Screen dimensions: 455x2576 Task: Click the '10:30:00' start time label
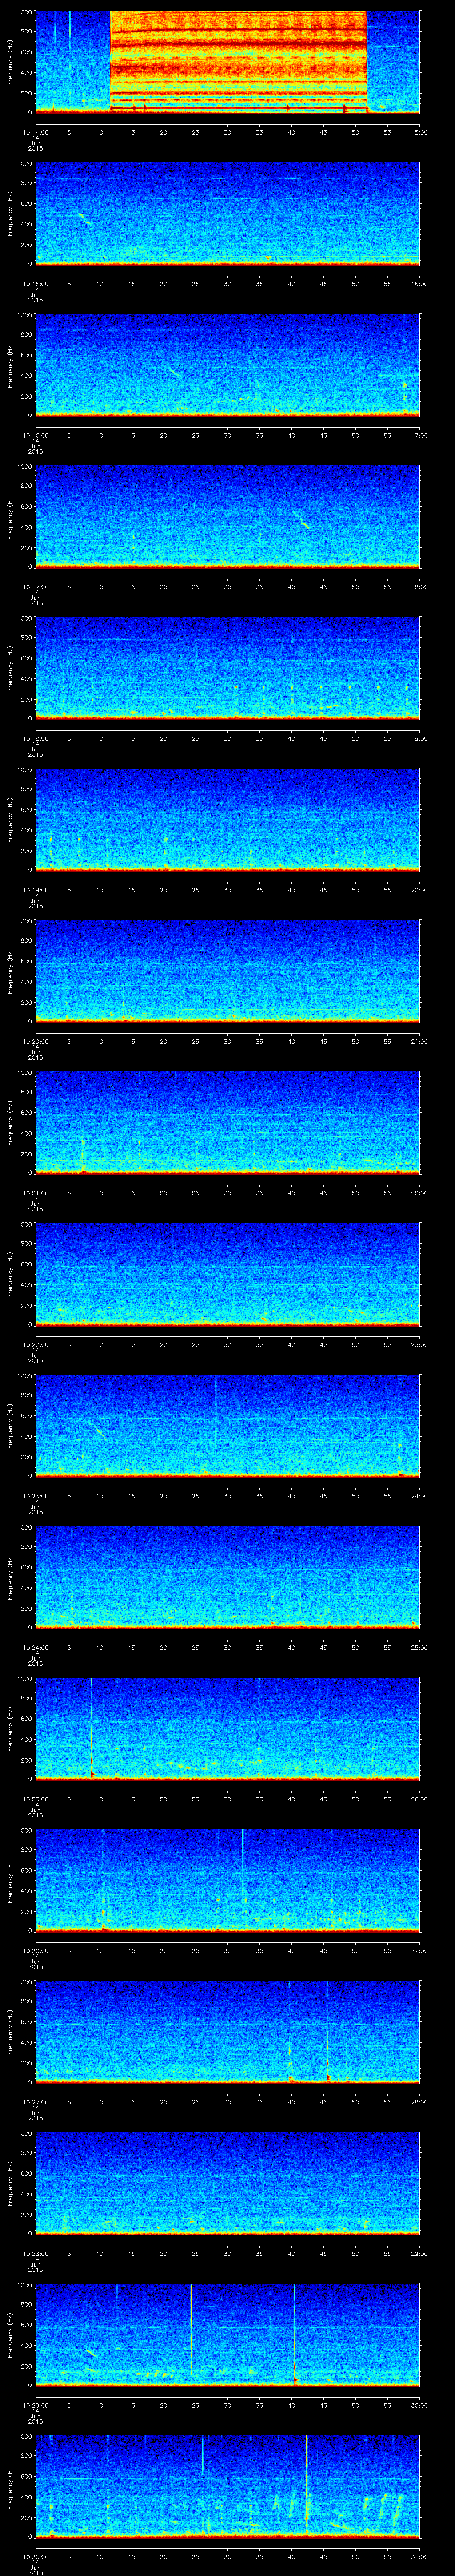point(35,2556)
